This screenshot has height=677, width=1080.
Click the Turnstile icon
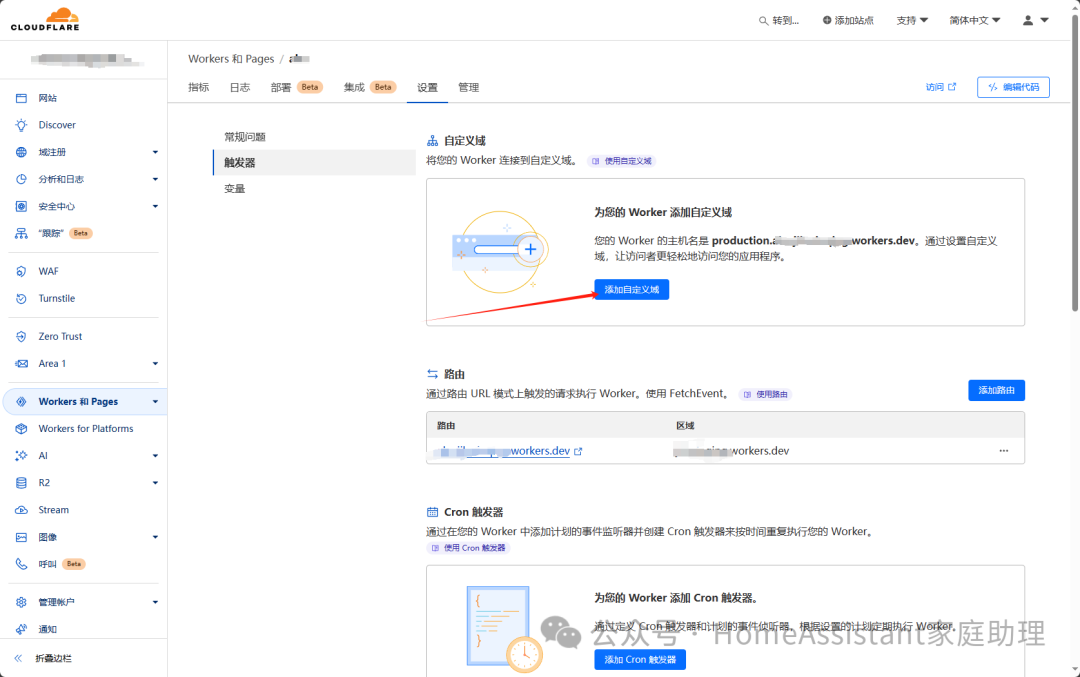pos(21,299)
